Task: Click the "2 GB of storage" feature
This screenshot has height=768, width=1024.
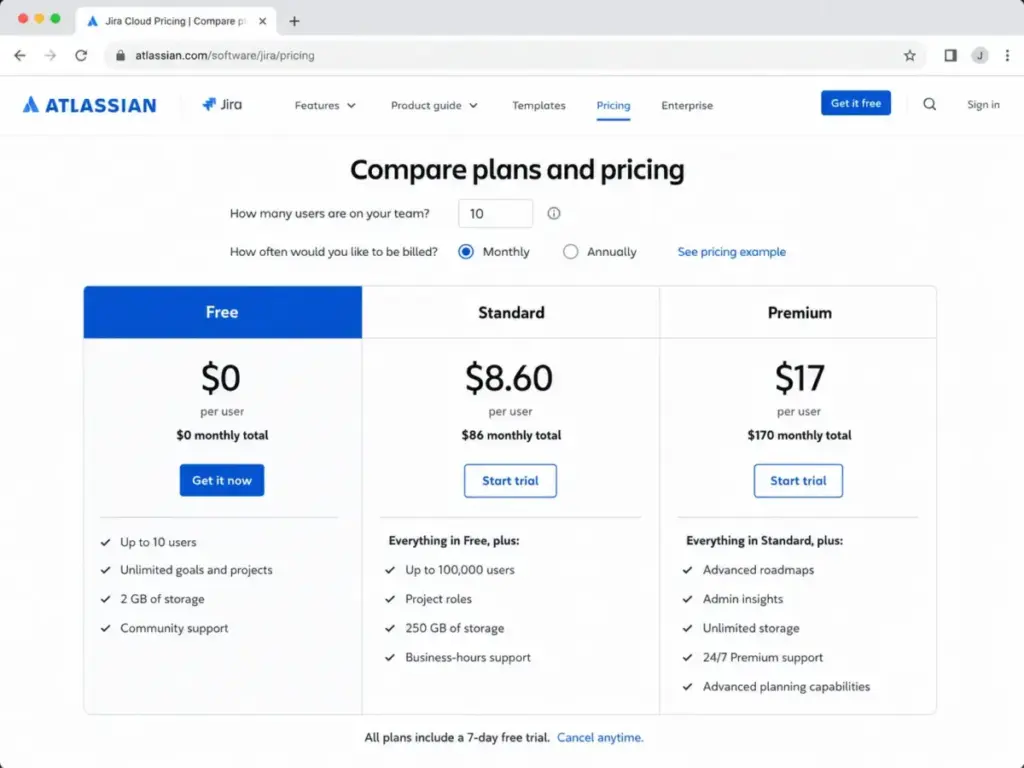Action: point(162,599)
